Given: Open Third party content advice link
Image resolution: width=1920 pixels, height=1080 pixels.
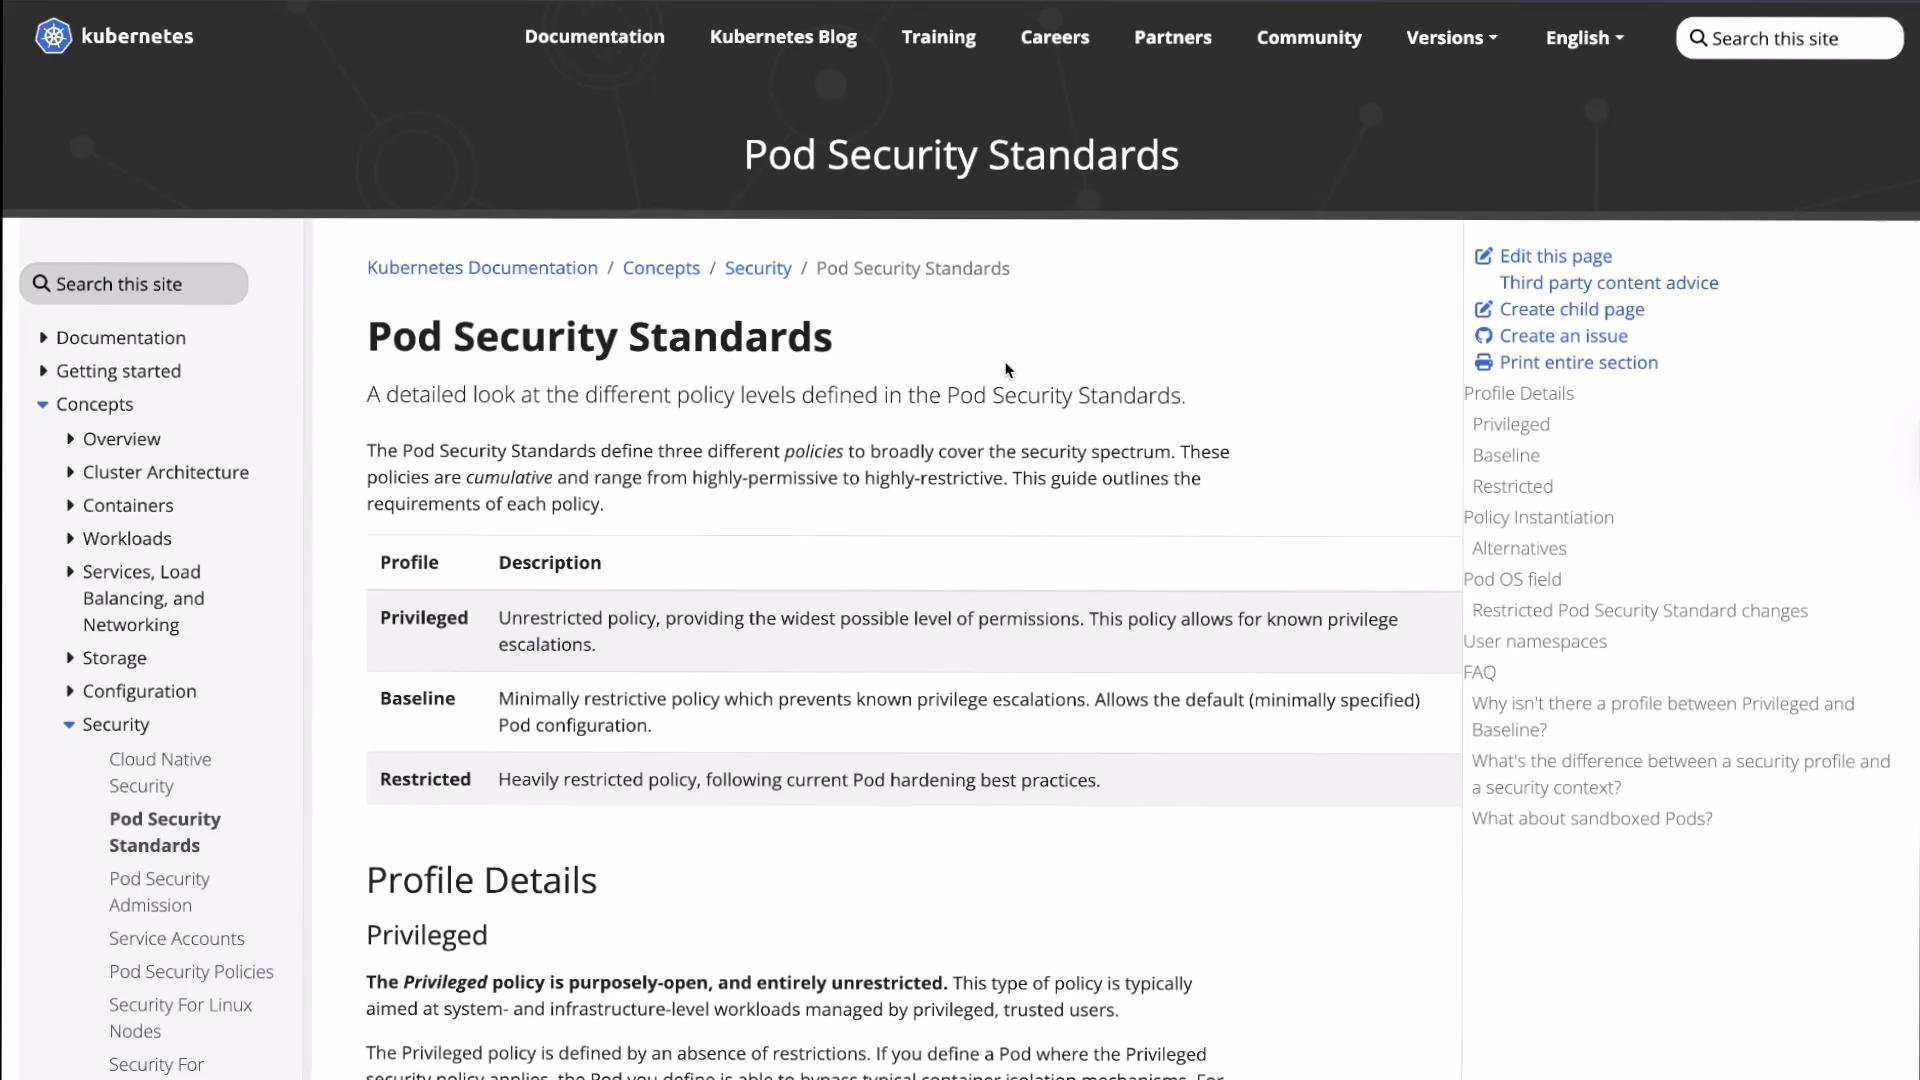Looking at the screenshot, I should point(1608,283).
